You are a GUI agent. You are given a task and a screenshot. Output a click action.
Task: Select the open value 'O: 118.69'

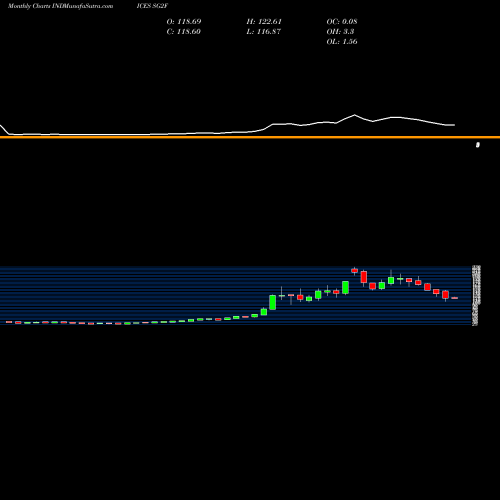tap(184, 22)
